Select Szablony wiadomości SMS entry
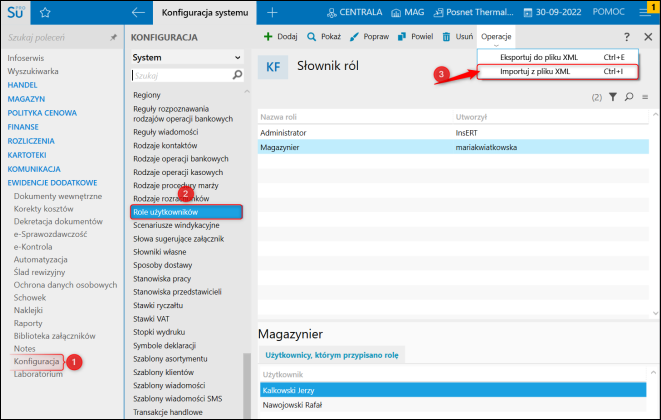661x420 pixels. pyautogui.click(x=177, y=398)
